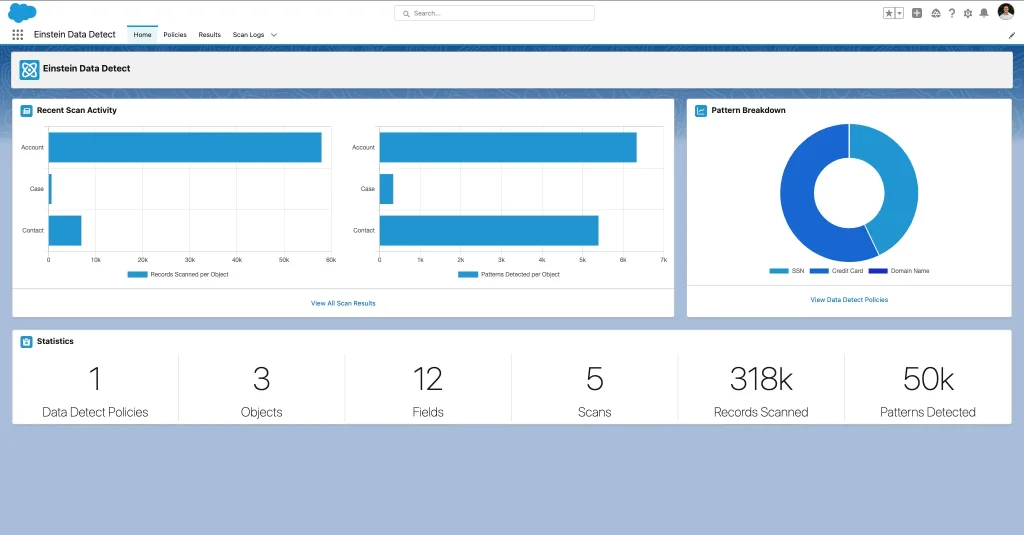Follow the View All Scan Results link
The height and width of the screenshot is (535, 1024).
pos(344,303)
